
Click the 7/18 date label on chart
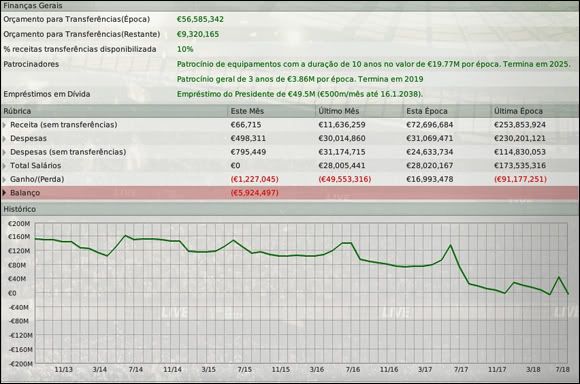(x=563, y=370)
